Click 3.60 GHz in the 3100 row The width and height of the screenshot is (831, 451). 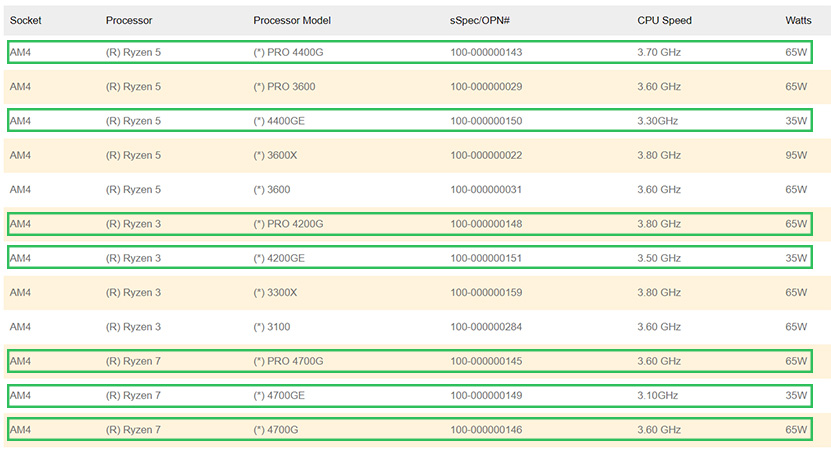pos(659,327)
